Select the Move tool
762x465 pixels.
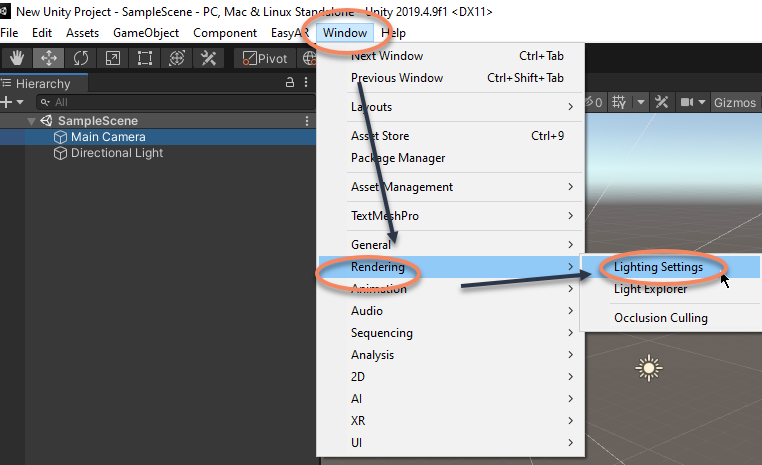pos(49,58)
